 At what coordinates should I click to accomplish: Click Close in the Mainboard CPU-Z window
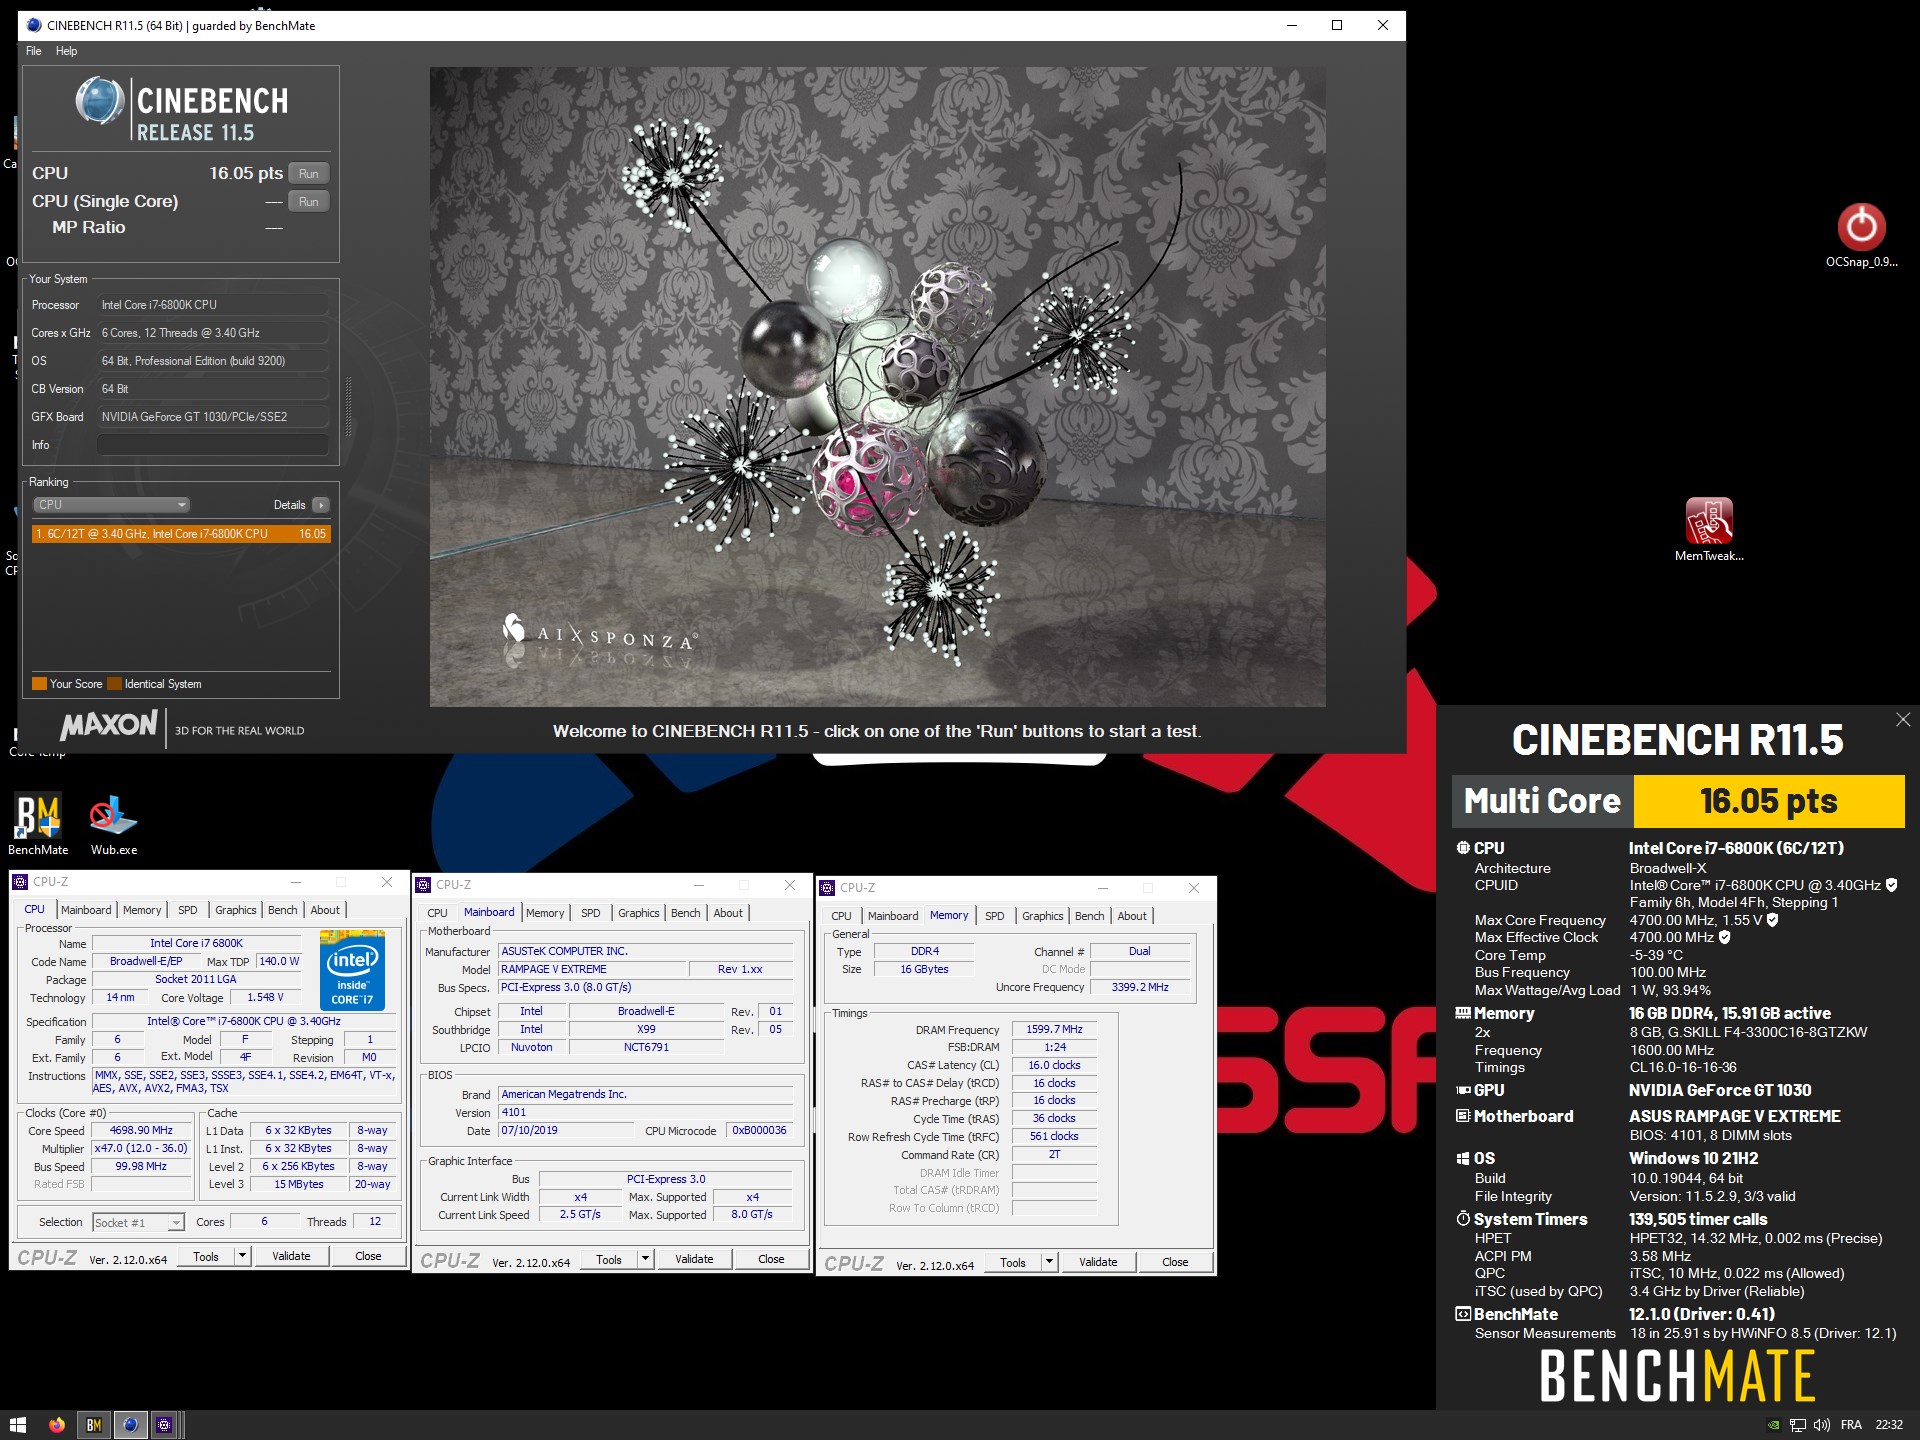click(771, 1259)
